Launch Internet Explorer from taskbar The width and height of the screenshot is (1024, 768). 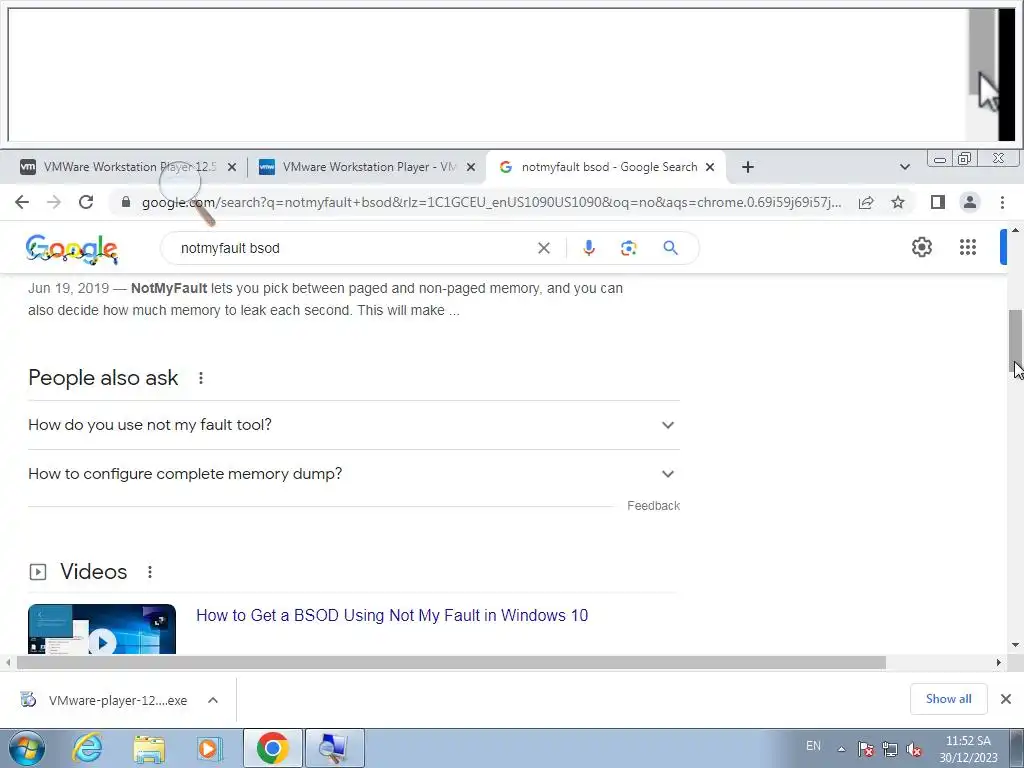tap(87, 748)
